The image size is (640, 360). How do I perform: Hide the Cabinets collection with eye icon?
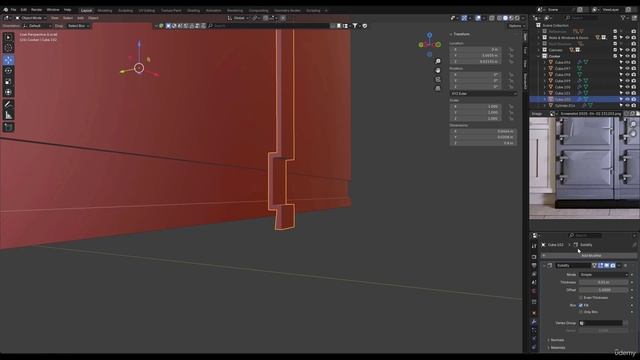[627, 50]
